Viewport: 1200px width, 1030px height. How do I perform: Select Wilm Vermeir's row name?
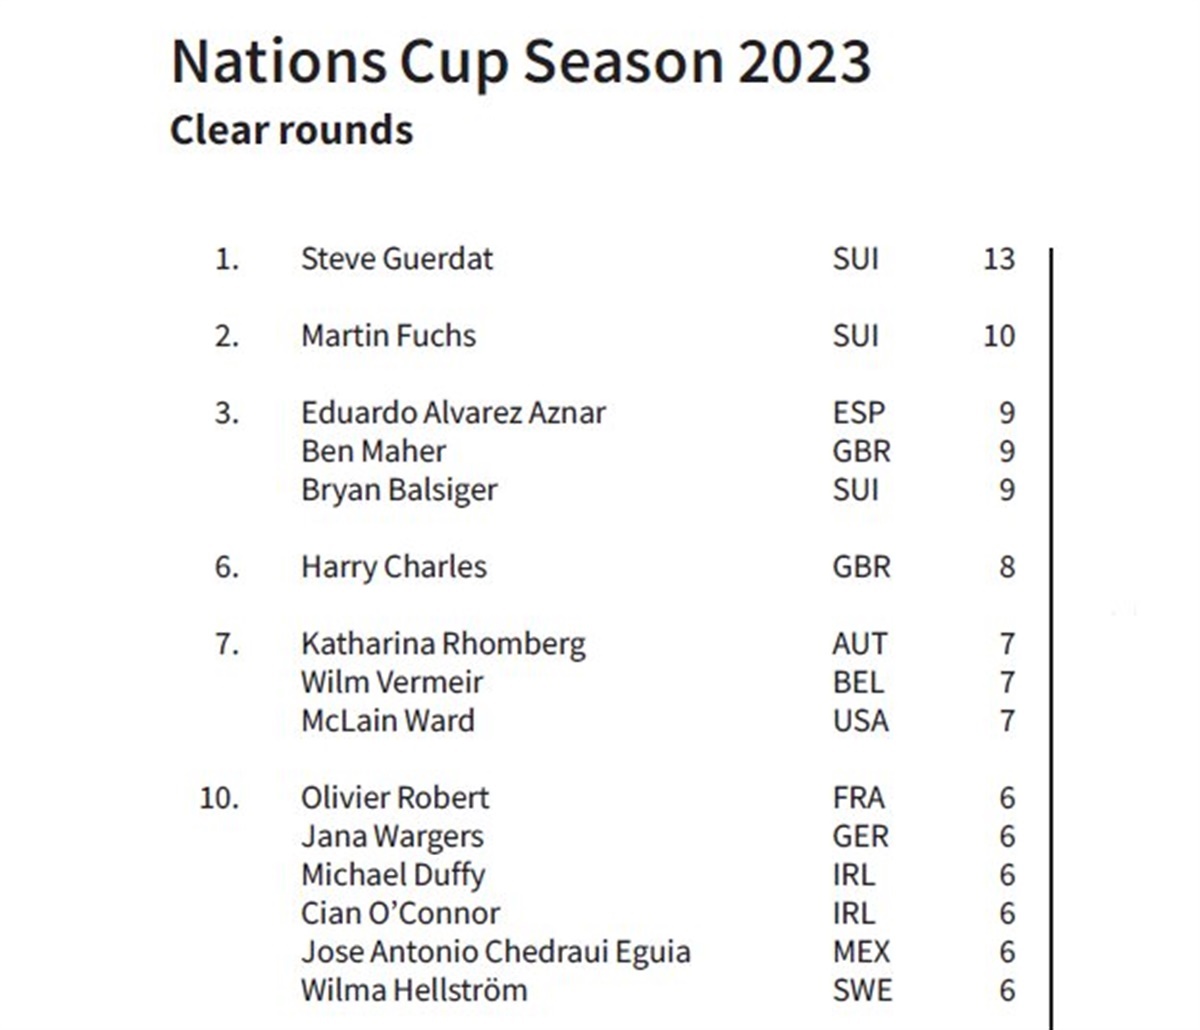coord(392,682)
